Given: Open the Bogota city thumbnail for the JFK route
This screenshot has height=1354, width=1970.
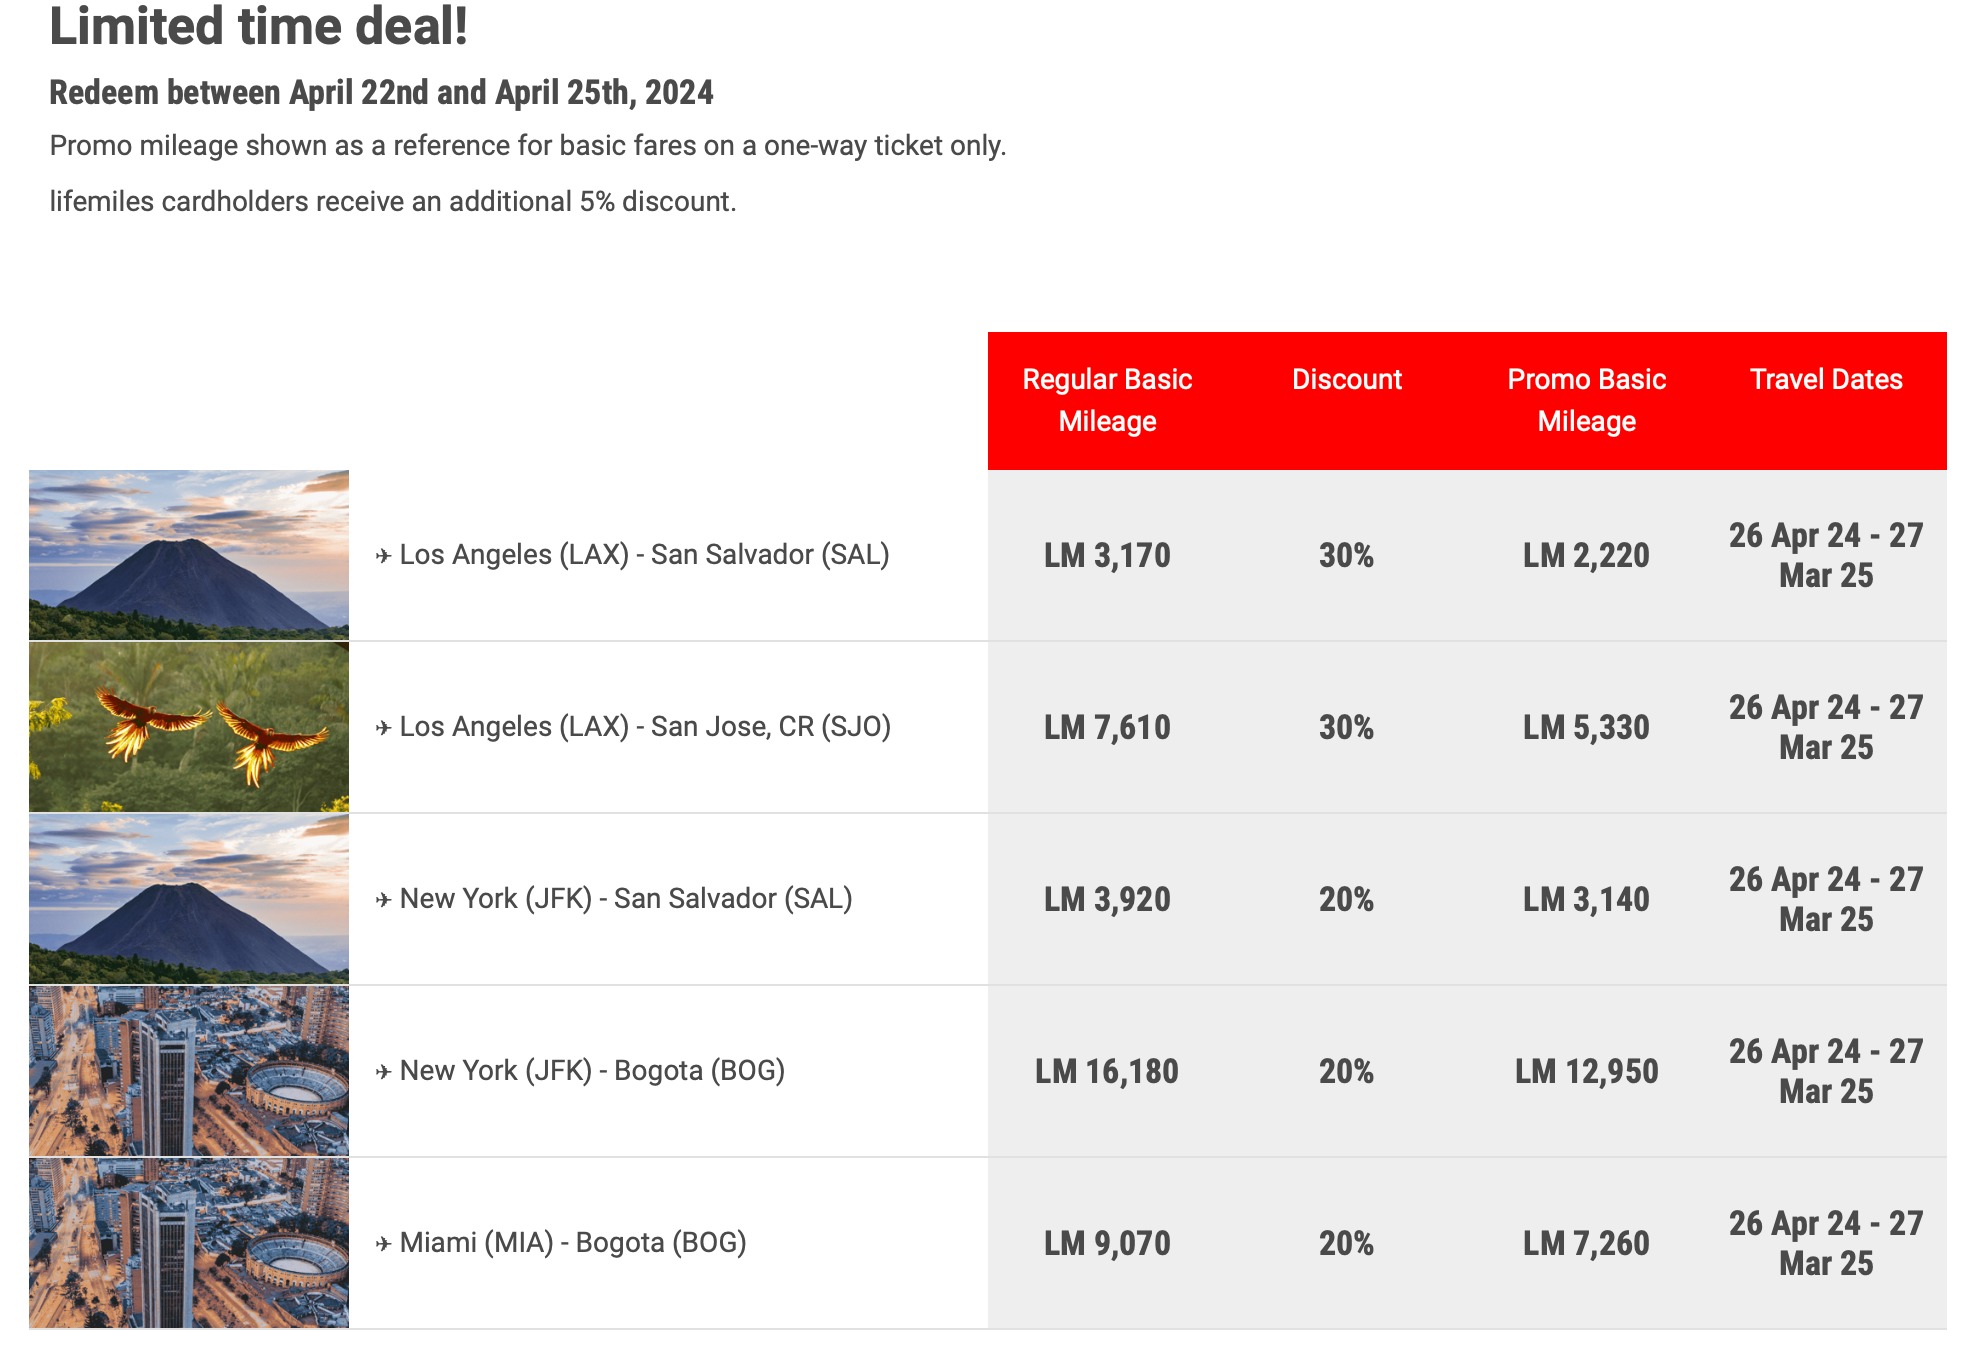Looking at the screenshot, I should 189,1071.
